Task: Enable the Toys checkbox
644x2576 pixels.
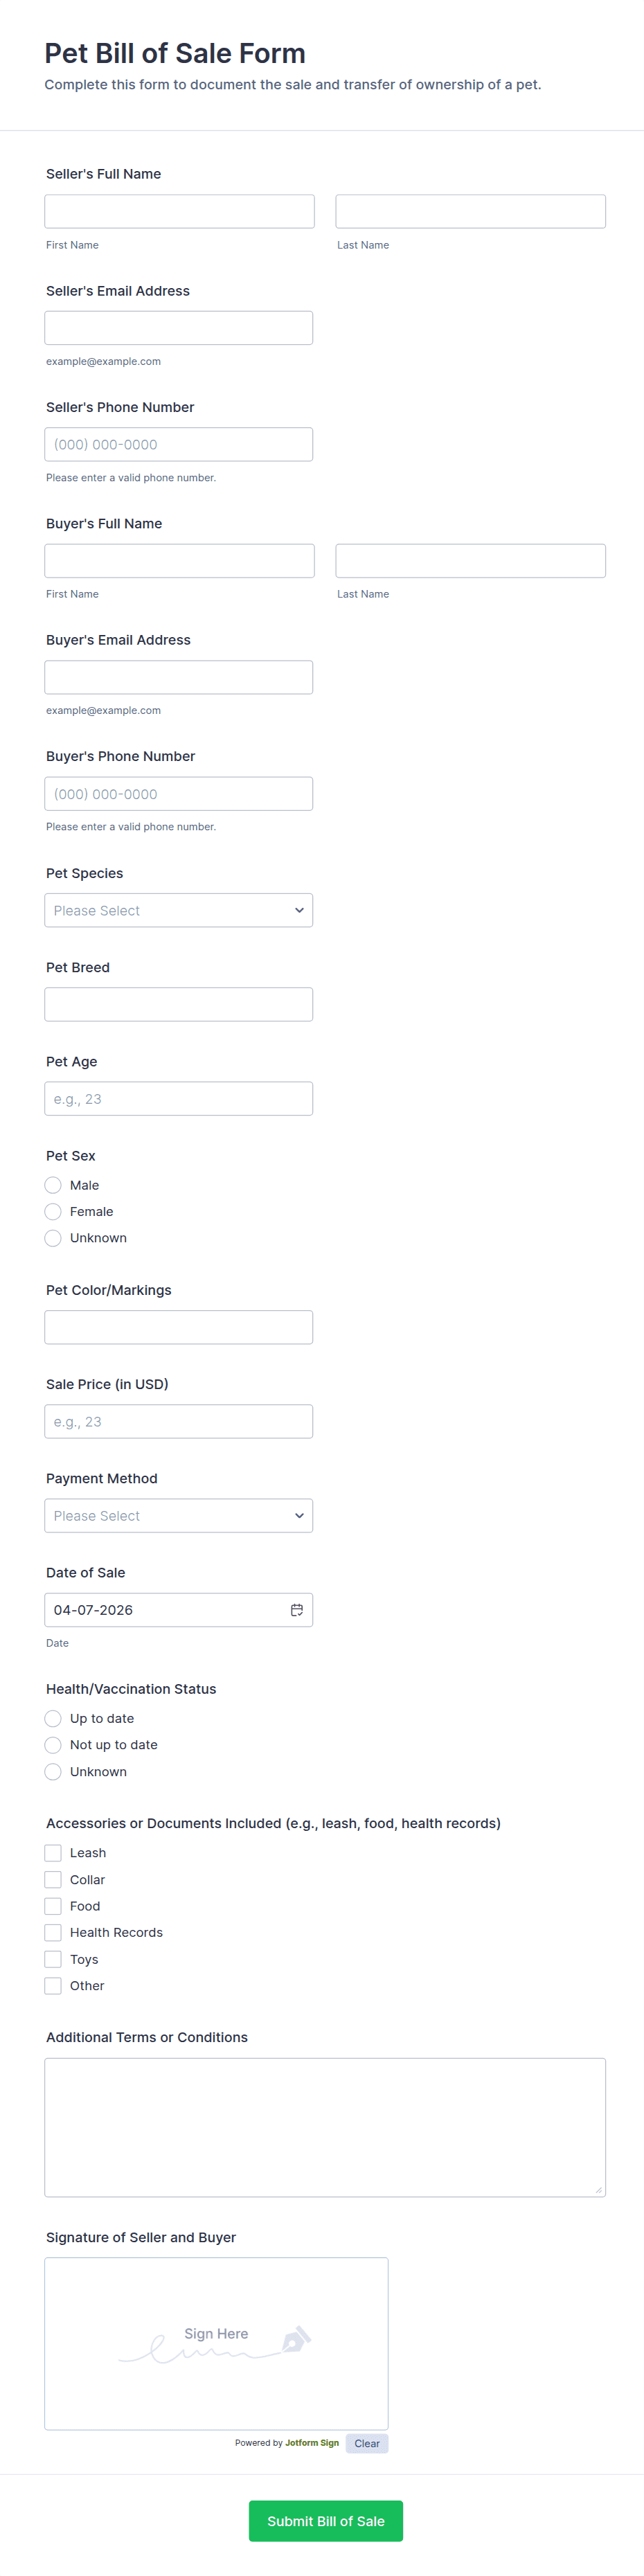Action: pyautogui.click(x=53, y=1959)
